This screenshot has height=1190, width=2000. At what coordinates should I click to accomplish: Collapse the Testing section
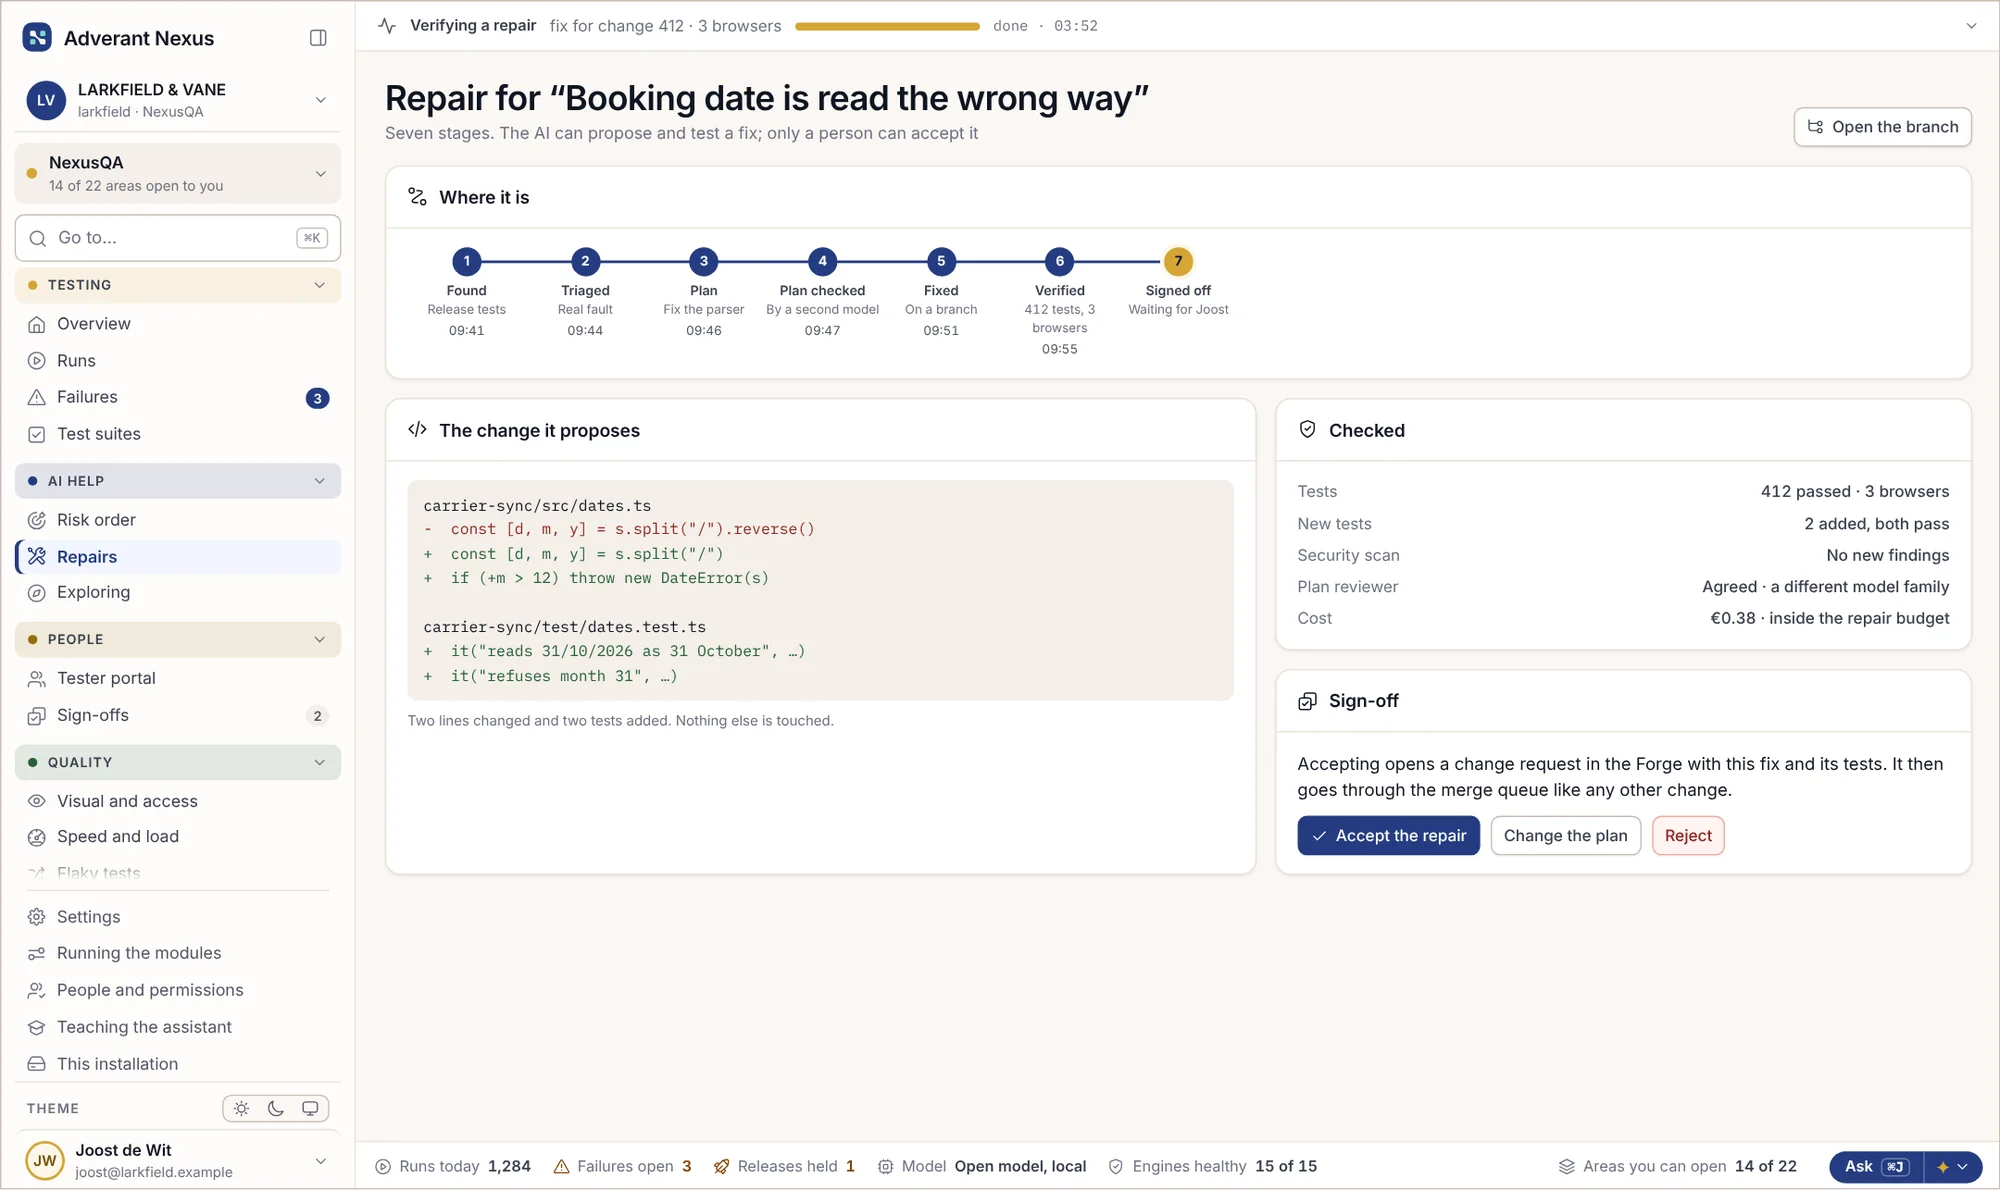point(178,285)
